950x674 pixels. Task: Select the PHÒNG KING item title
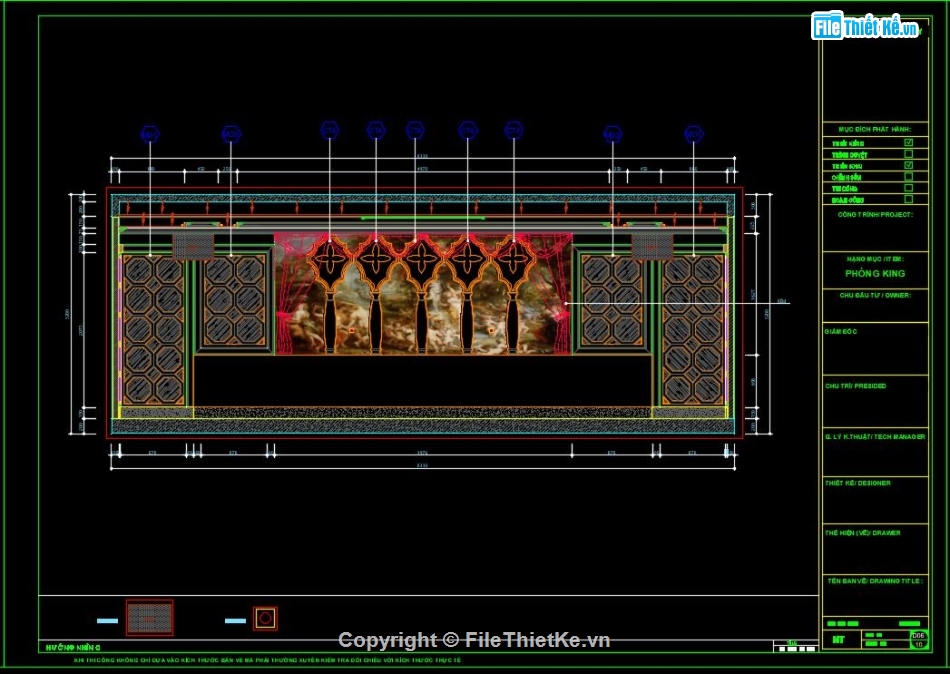[875, 273]
